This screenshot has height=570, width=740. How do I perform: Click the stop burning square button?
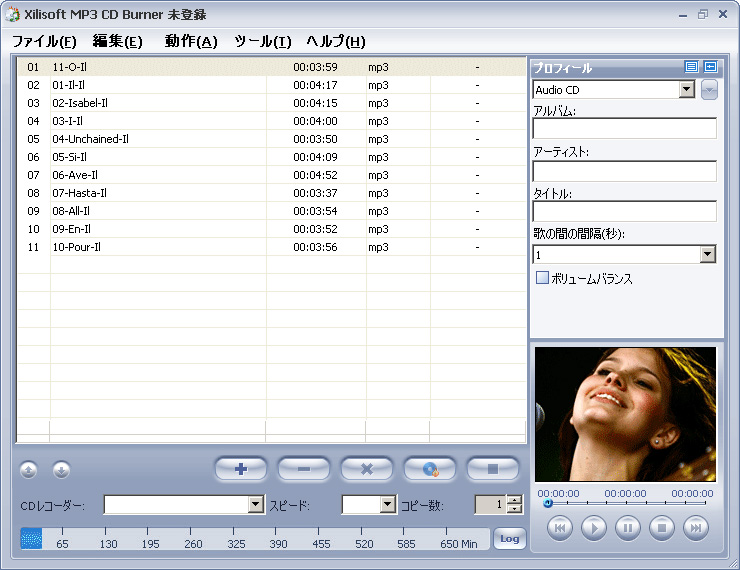(493, 468)
